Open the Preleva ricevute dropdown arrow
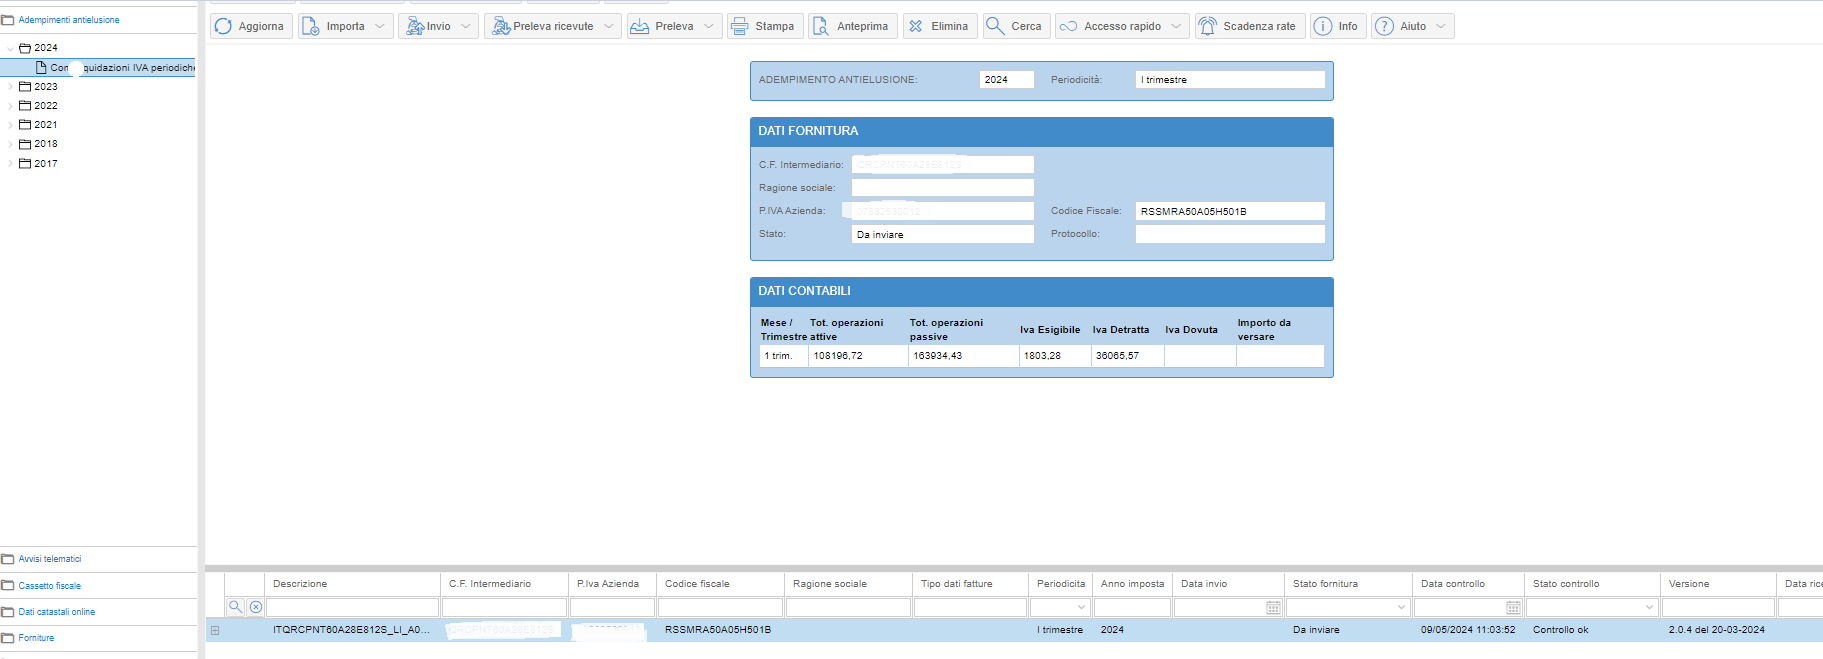This screenshot has width=1823, height=659. tap(608, 26)
